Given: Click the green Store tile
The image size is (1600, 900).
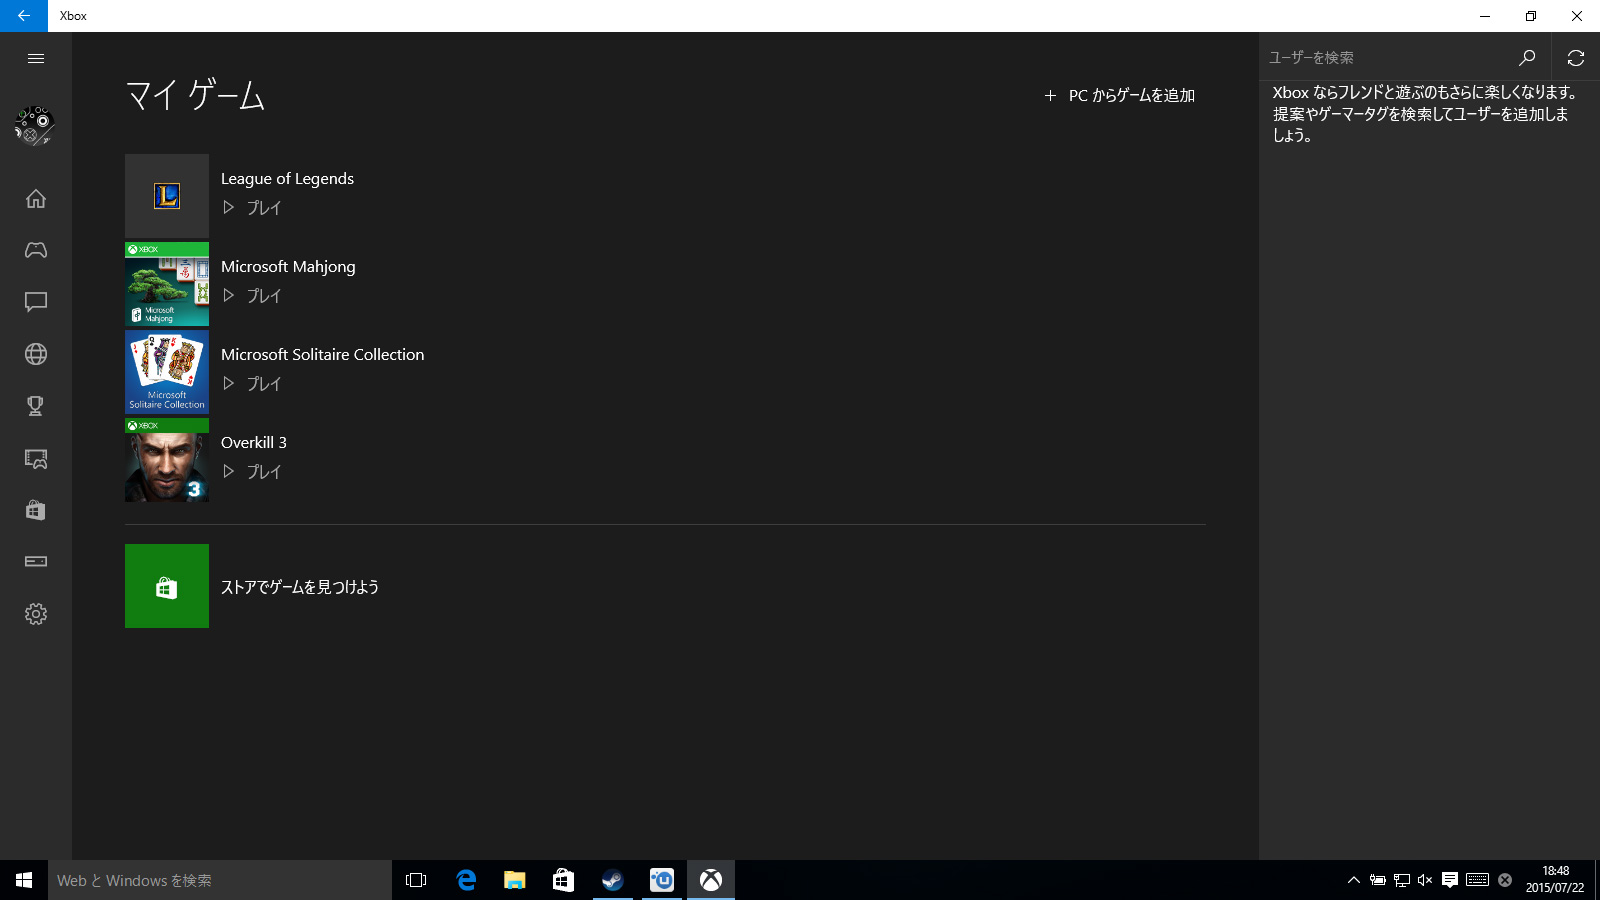Looking at the screenshot, I should point(167,586).
